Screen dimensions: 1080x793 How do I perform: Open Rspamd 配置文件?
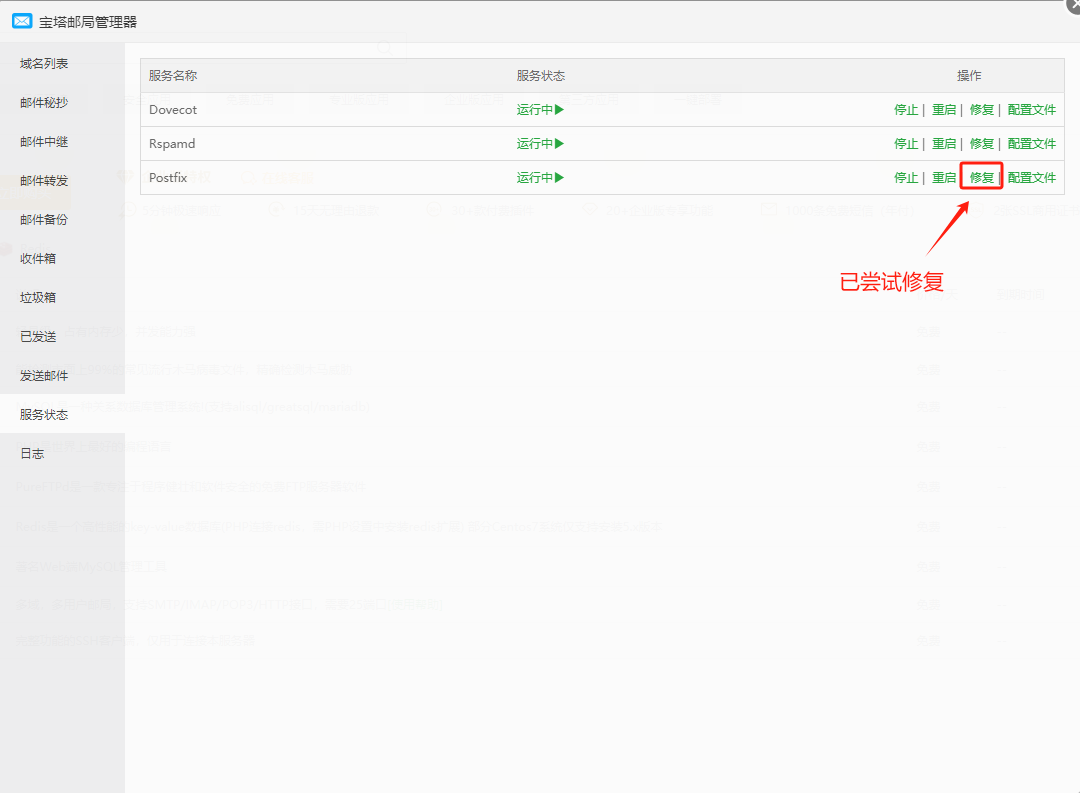(1032, 143)
